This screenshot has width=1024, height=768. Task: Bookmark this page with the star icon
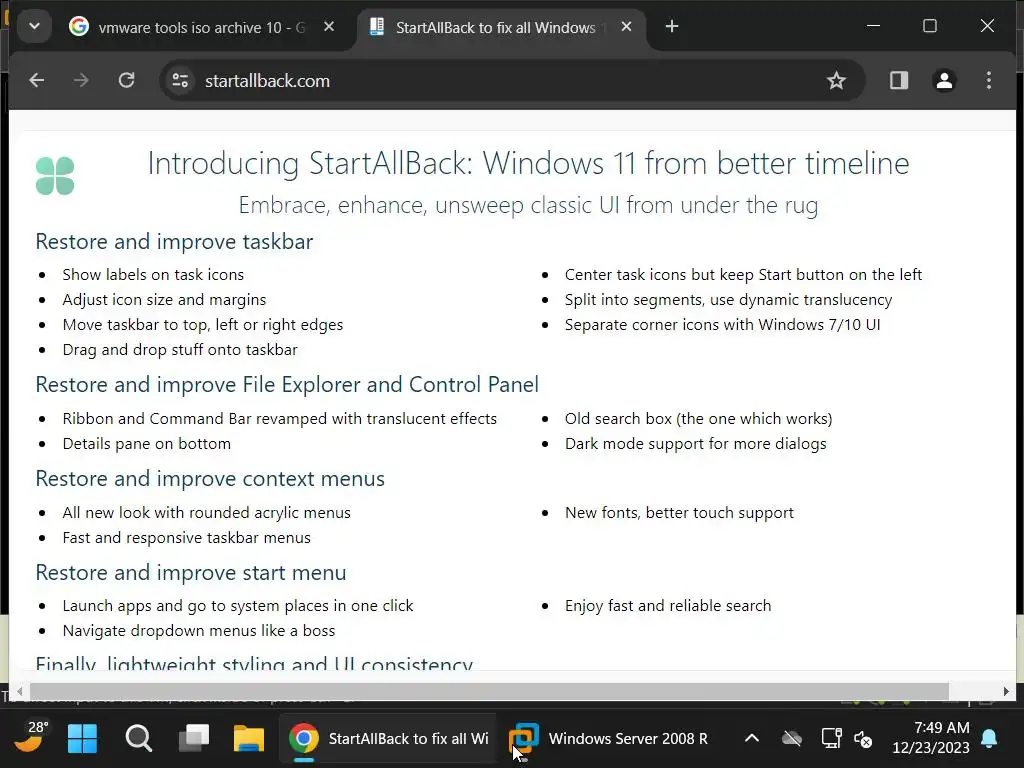(836, 80)
